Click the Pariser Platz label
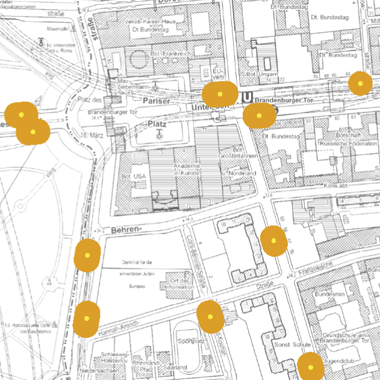Viewport: 380px width, 380px height. coord(157,112)
